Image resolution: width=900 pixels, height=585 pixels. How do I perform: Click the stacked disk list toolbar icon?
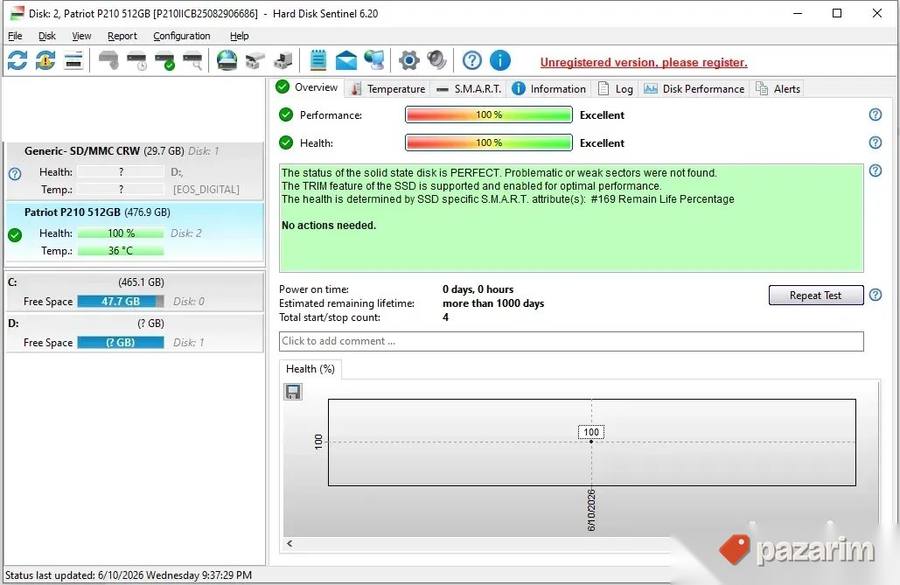point(73,60)
